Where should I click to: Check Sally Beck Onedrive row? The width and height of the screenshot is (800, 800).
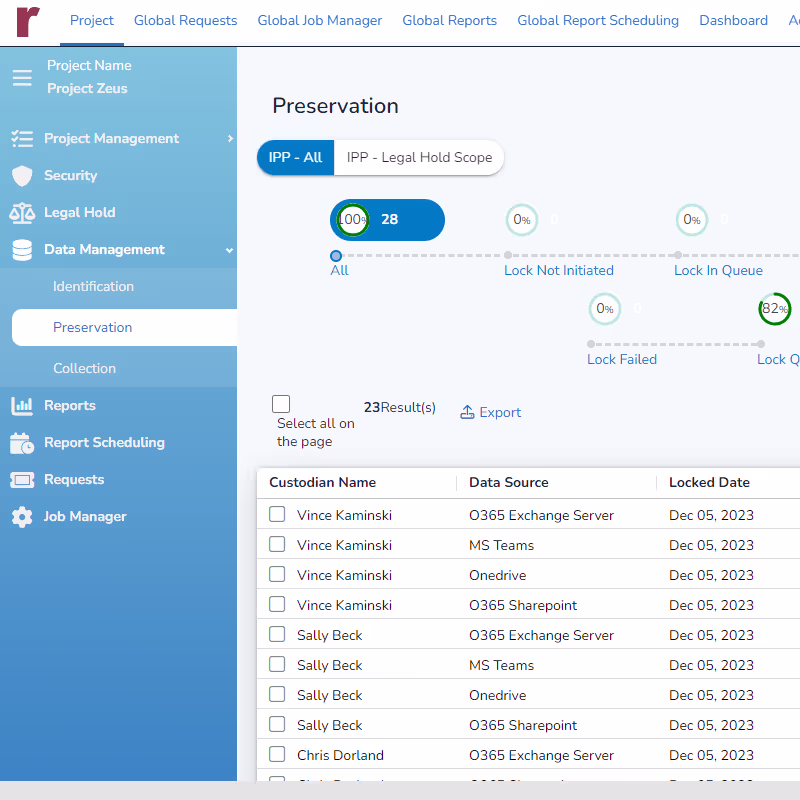tap(277, 695)
